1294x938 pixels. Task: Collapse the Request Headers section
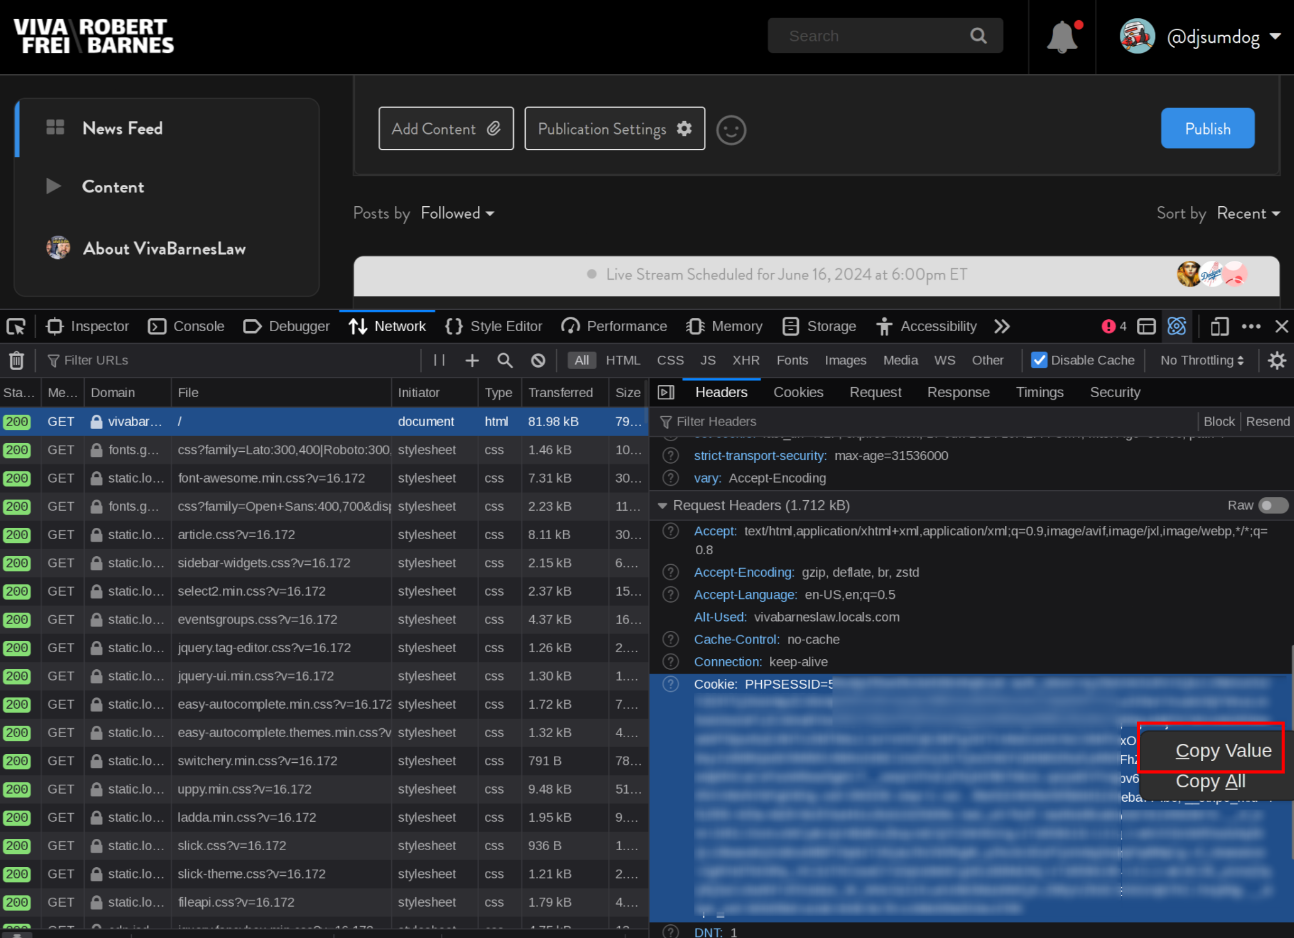[662, 506]
